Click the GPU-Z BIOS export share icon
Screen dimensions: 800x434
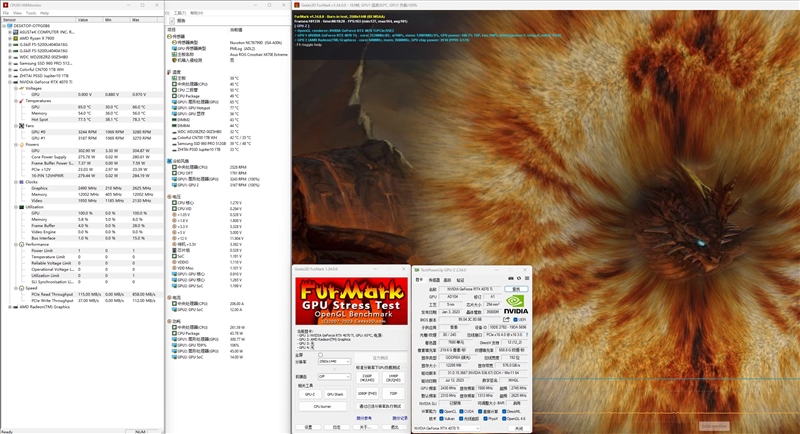(506, 319)
